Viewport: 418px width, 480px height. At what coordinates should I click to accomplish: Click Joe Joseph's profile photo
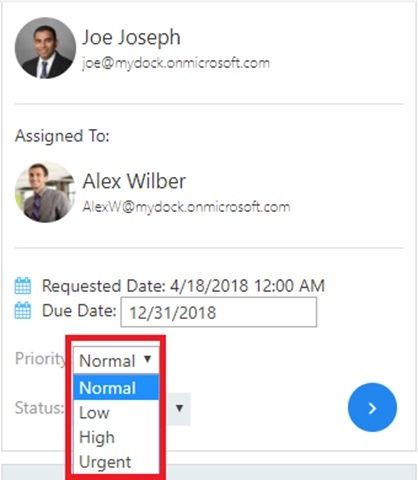click(x=45, y=48)
